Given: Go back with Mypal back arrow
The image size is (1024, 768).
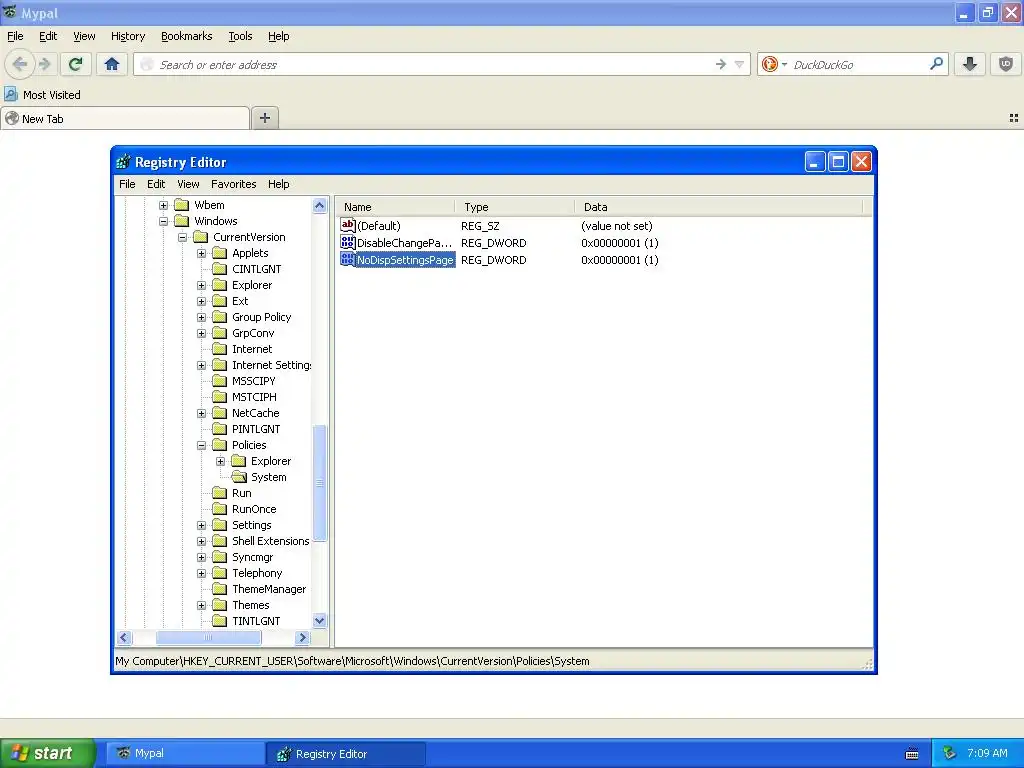Looking at the screenshot, I should pos(20,64).
